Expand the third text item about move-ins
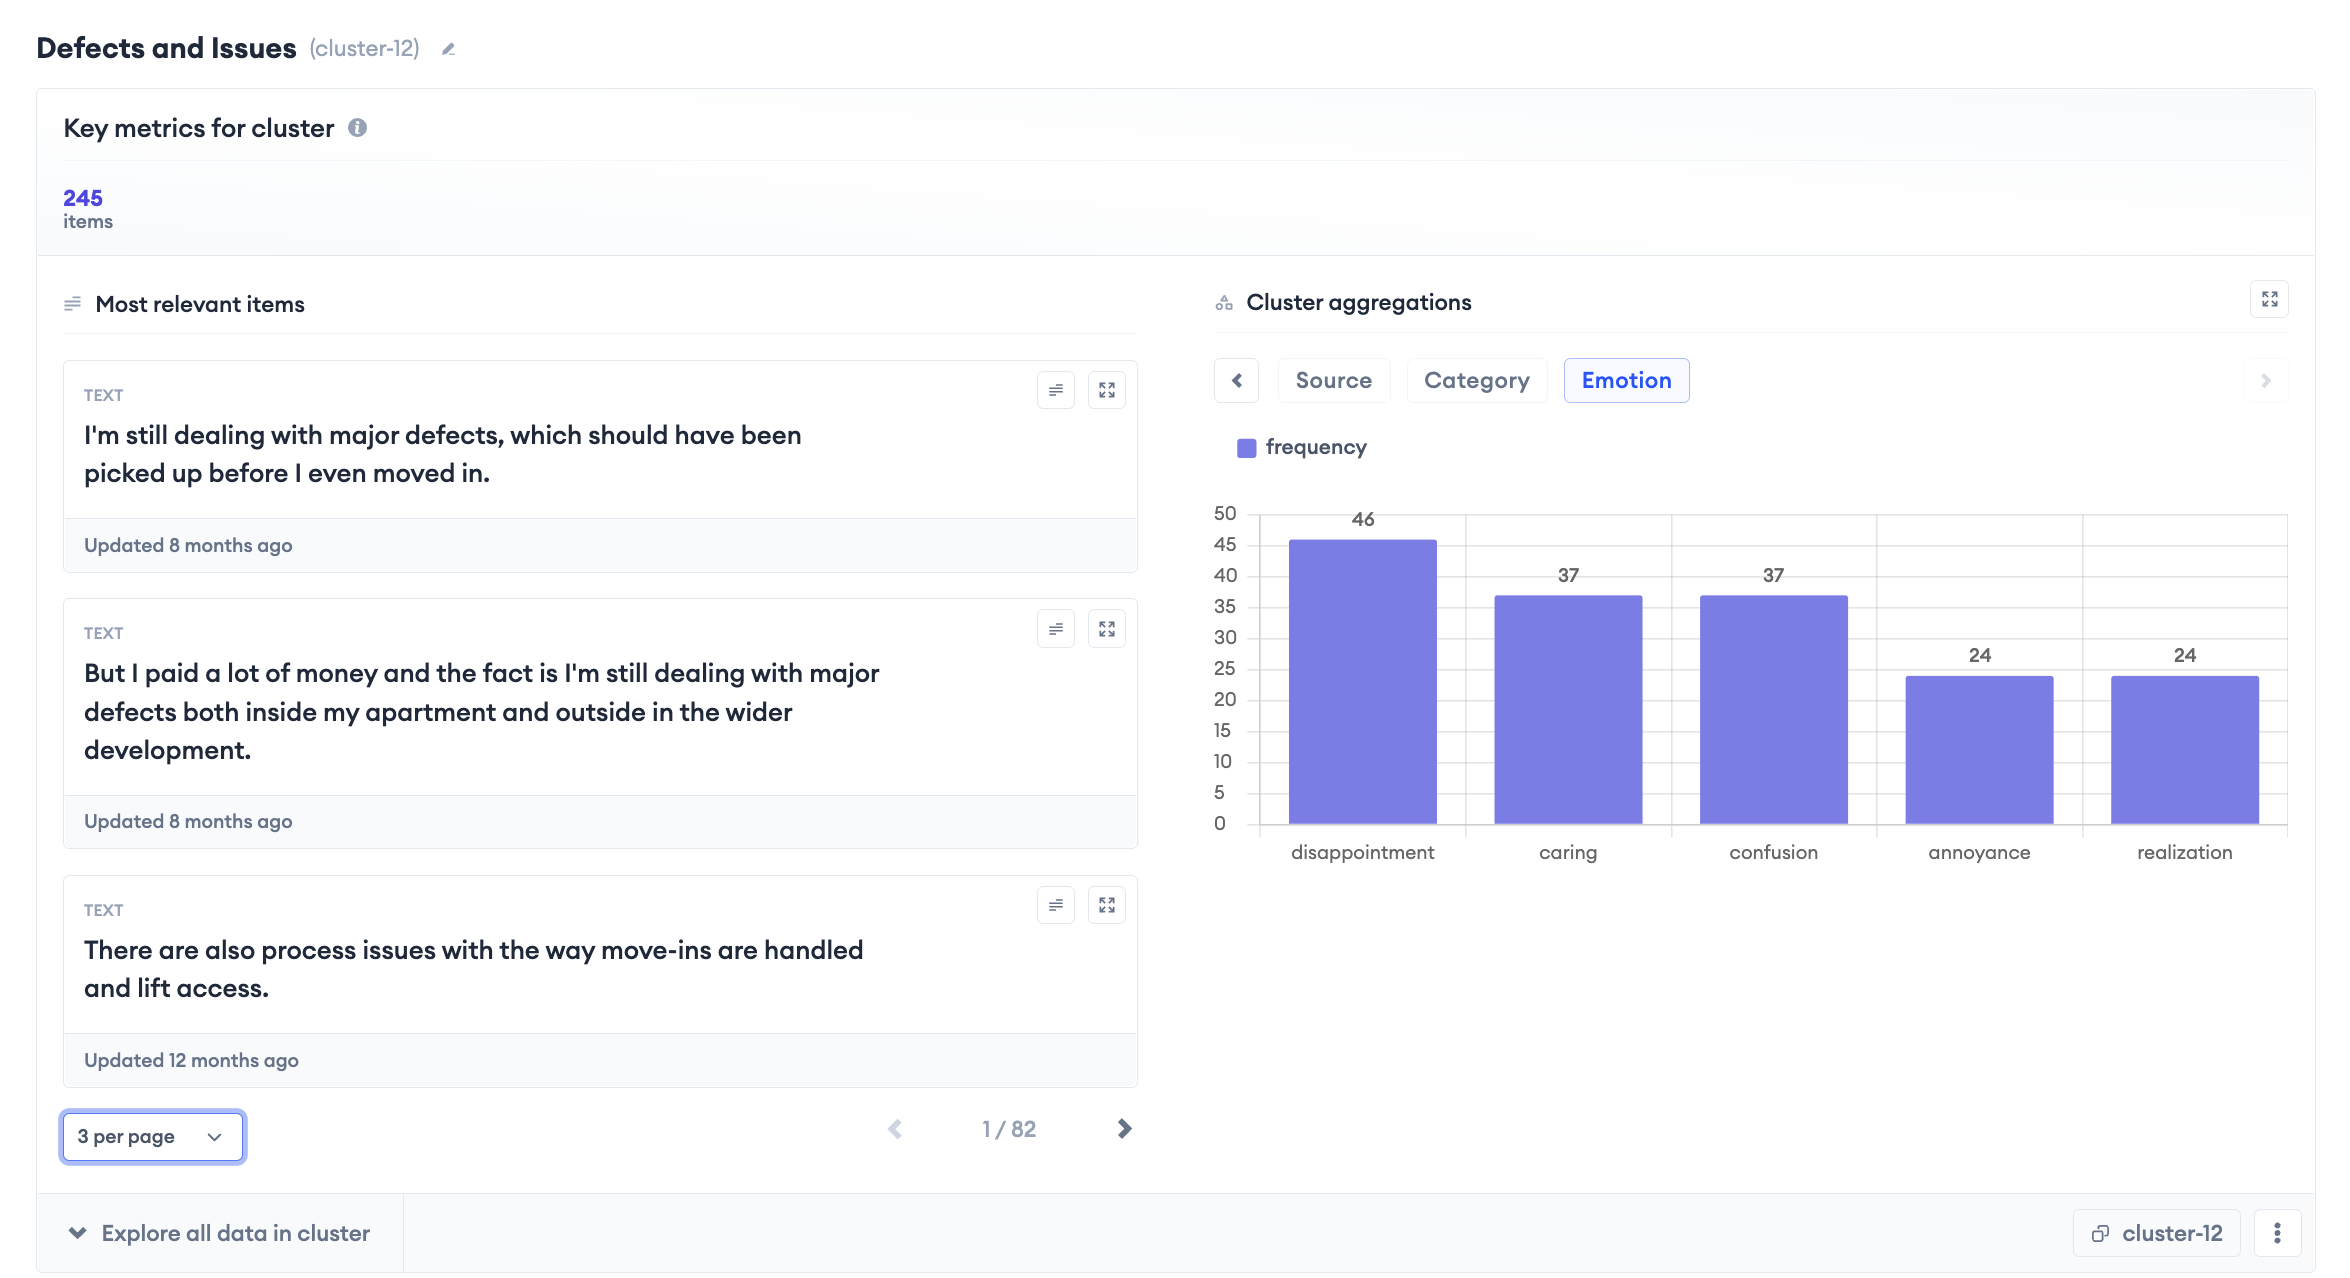Viewport: 2350px width, 1278px height. pos(1106,905)
